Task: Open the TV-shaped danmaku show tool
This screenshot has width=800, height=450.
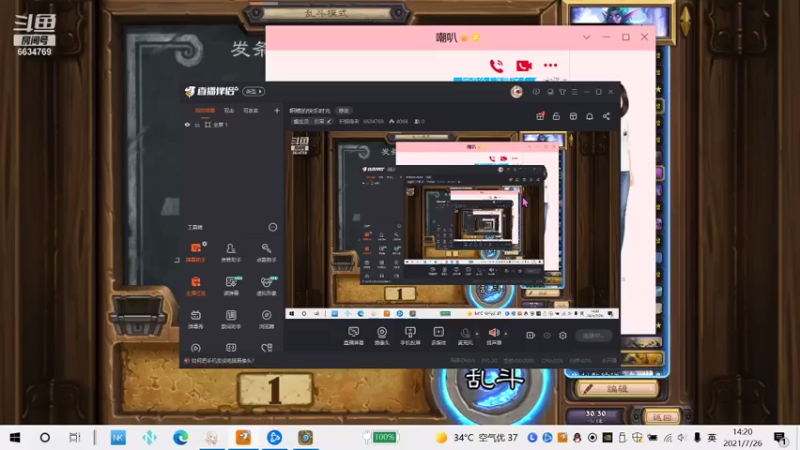Action: pyautogui.click(x=195, y=319)
